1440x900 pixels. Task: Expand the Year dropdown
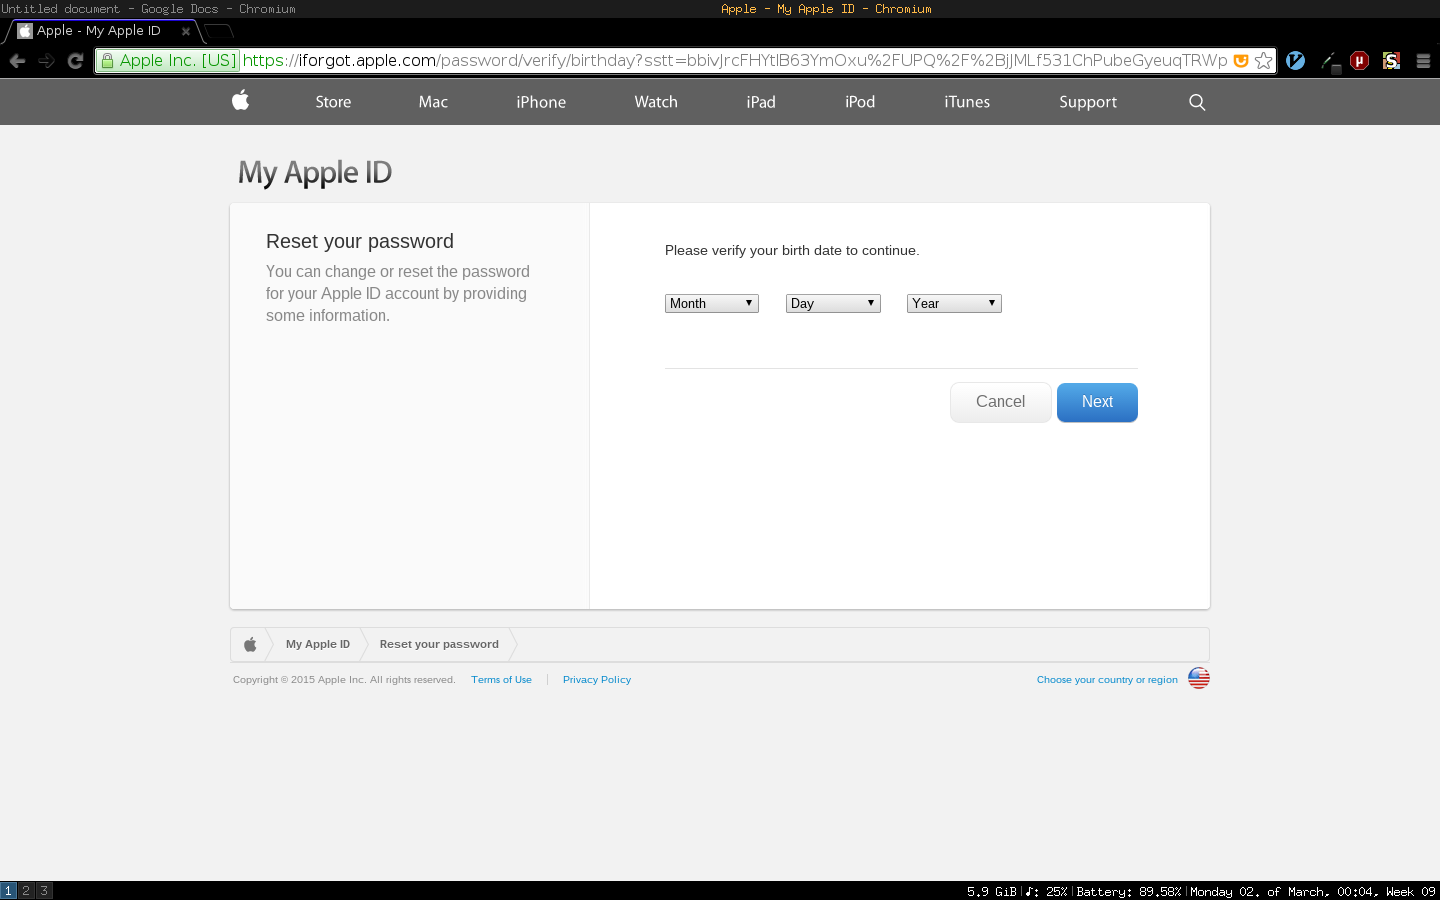click(954, 303)
